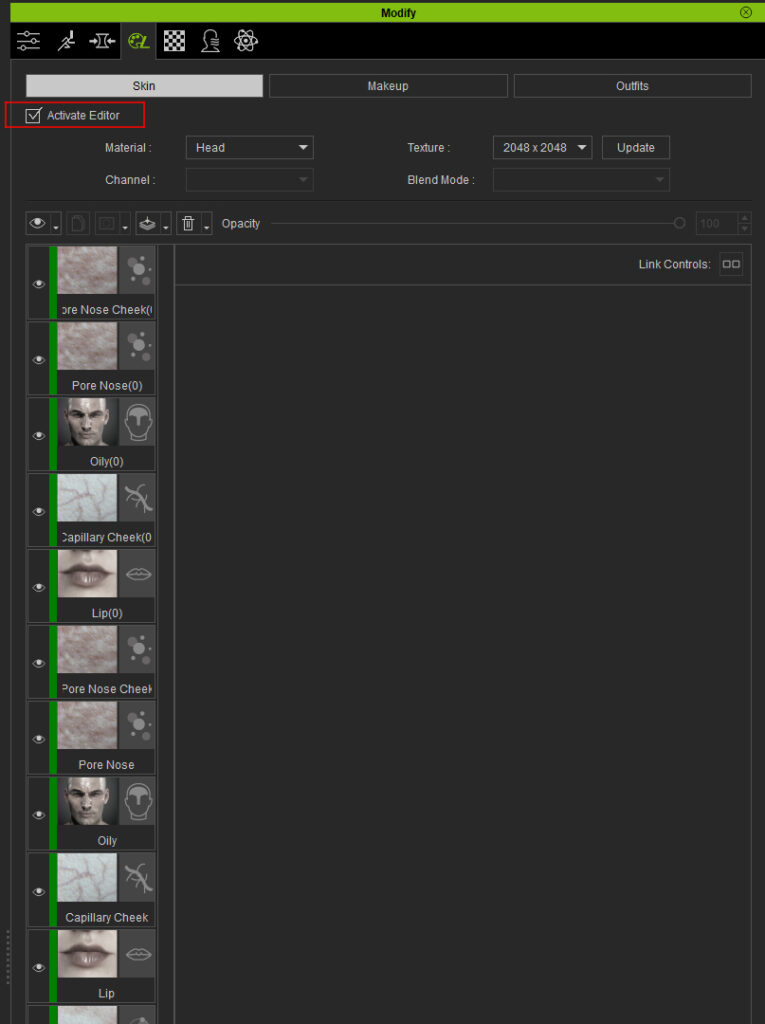Expand the Texture size 2048 x 2048 dropdown
This screenshot has height=1024, width=765.
pos(542,148)
